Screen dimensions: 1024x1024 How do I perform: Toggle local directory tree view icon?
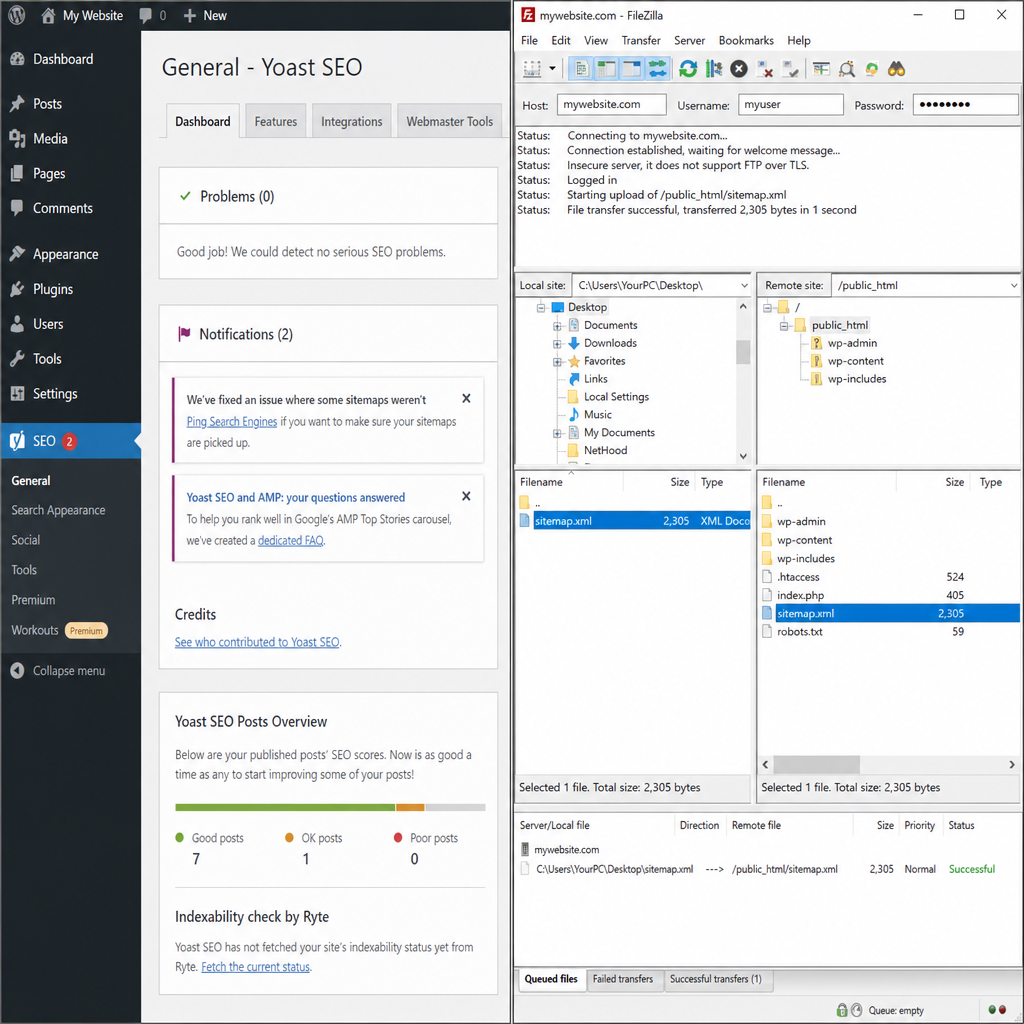(607, 69)
